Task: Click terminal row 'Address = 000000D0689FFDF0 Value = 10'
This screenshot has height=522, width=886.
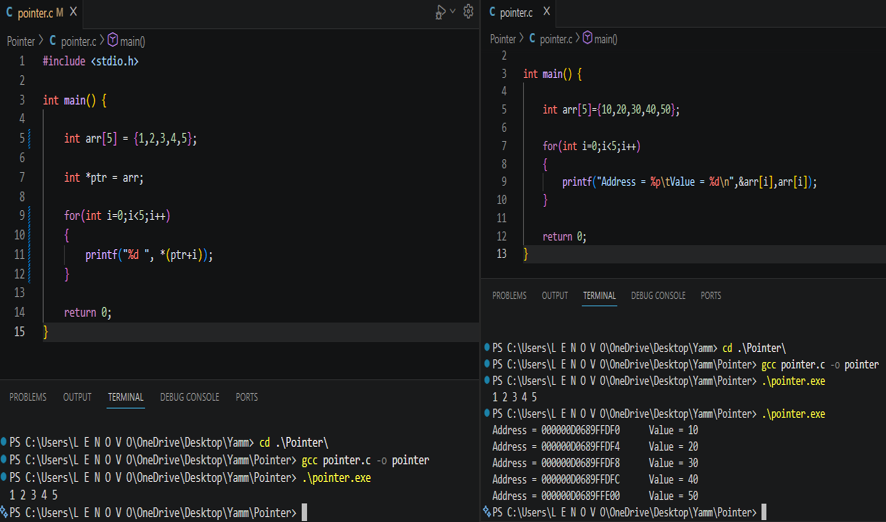Action: pyautogui.click(x=595, y=430)
